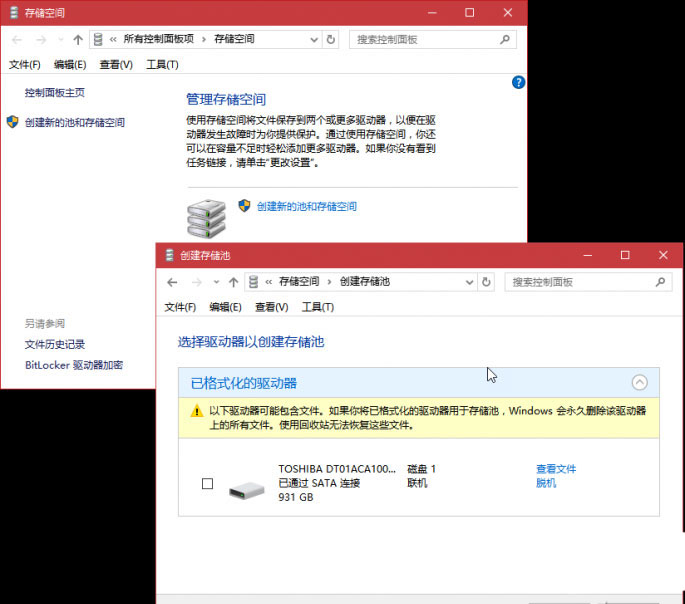Viewport: 685px width, 604px height.
Task: Check the TOSHIBA DT01ACA100 drive checkbox
Action: coord(207,483)
